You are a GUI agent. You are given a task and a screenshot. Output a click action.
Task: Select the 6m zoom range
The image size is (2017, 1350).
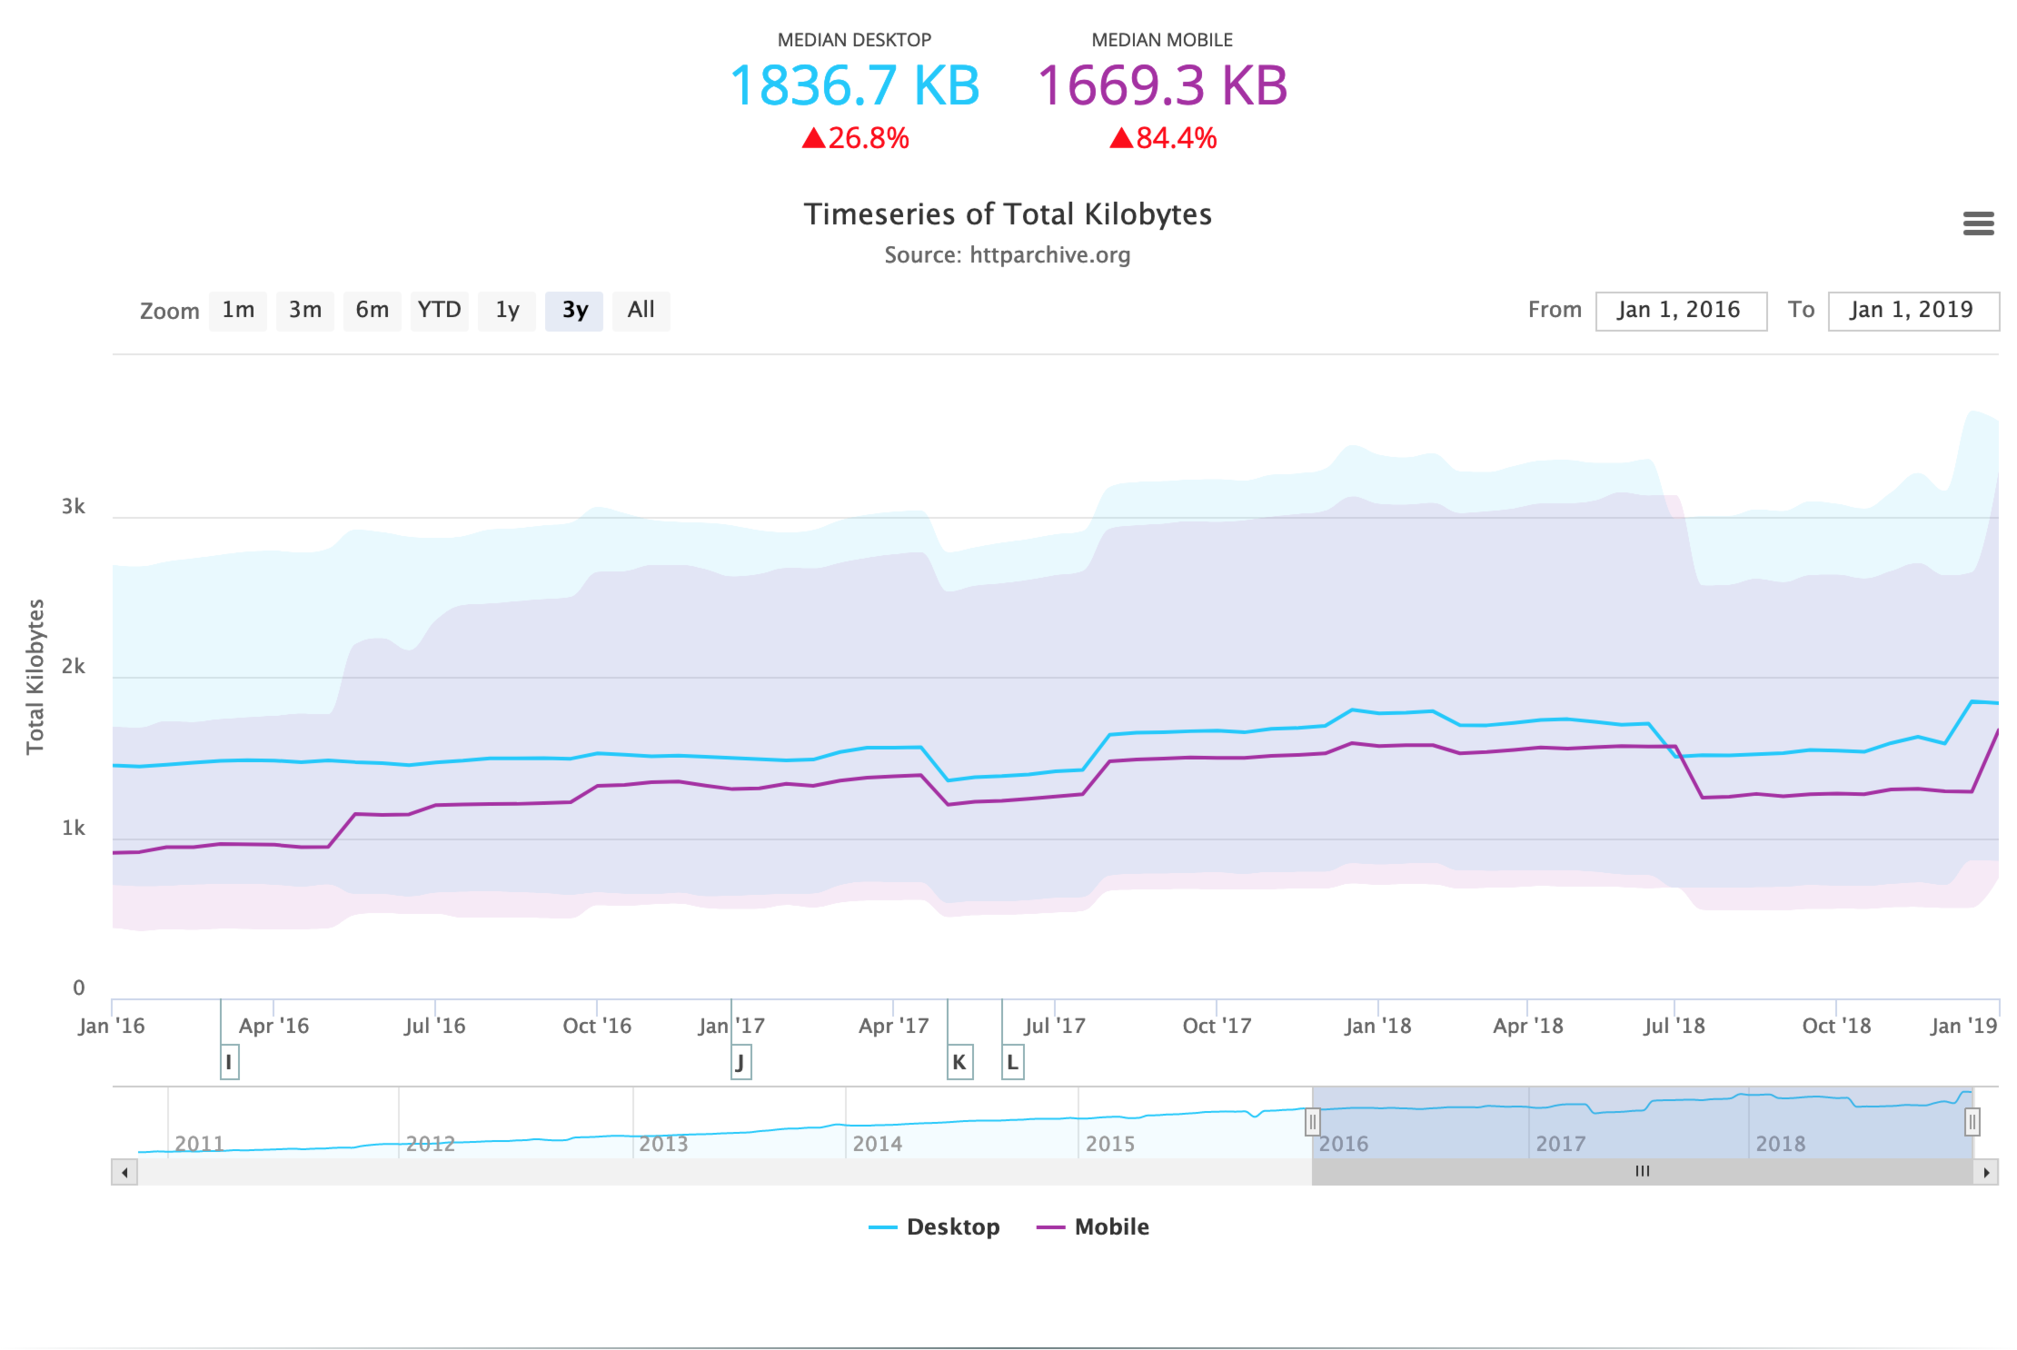click(372, 311)
